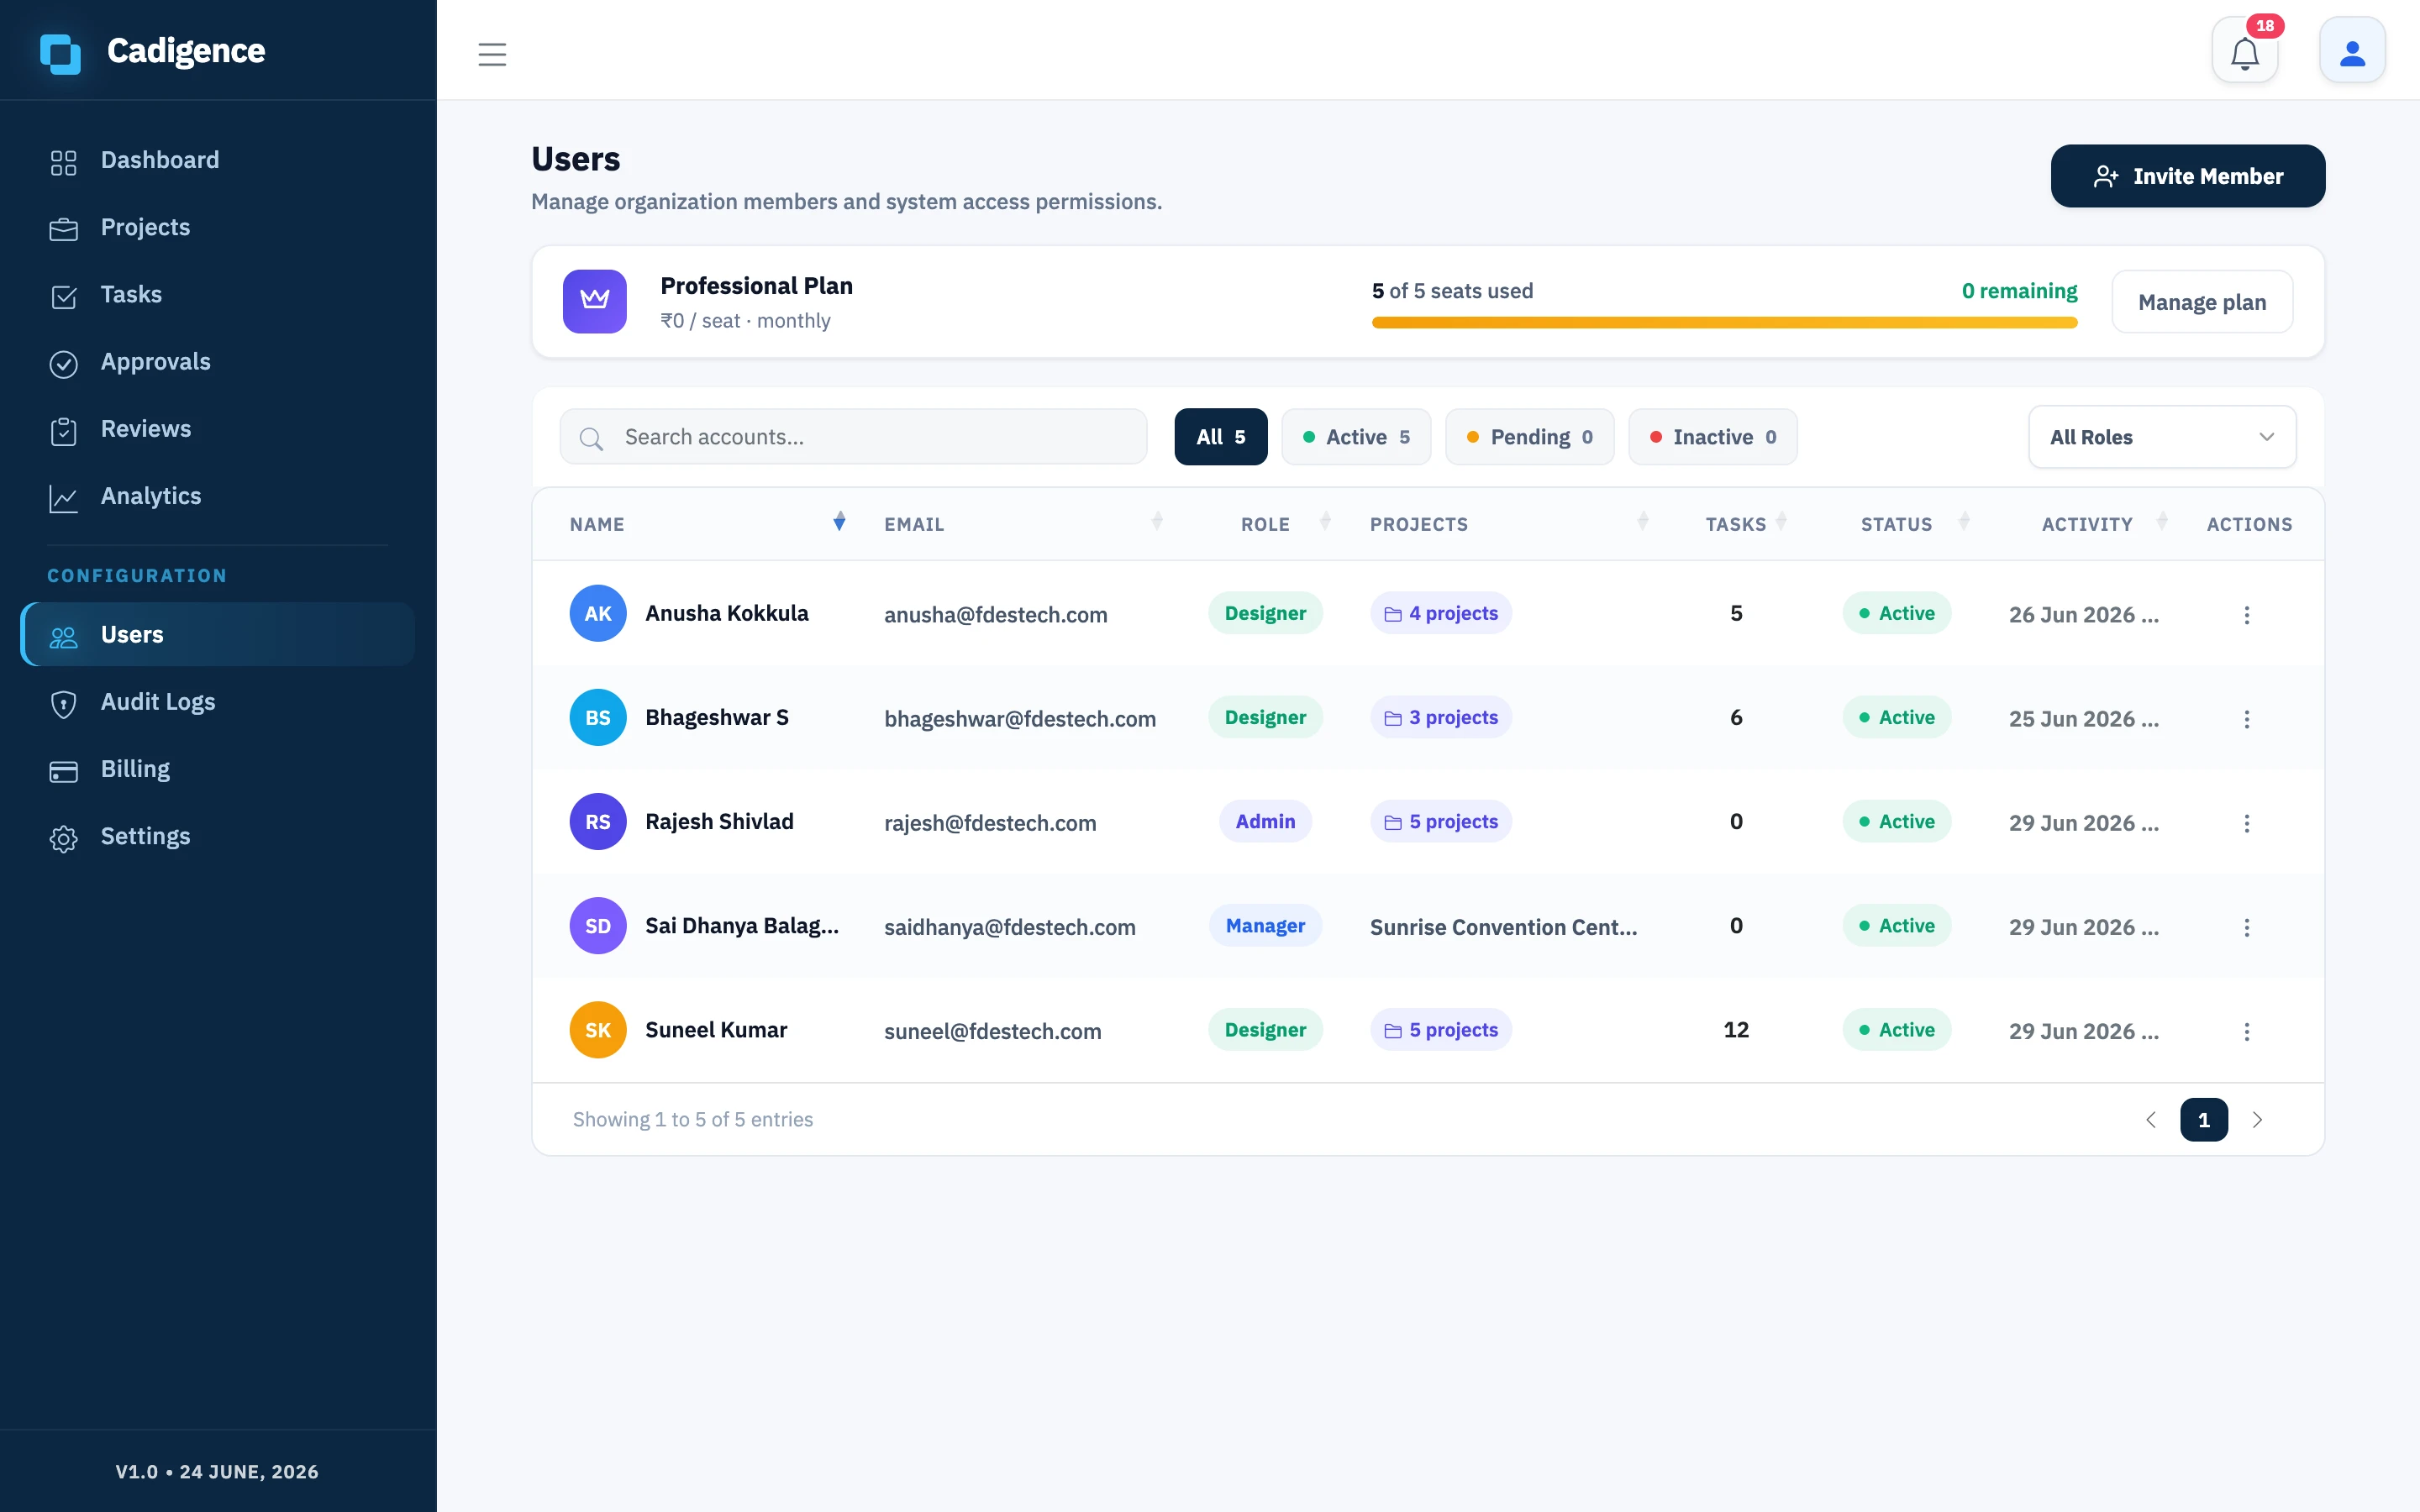Sort table by Email column
The image size is (2420, 1512).
click(x=1157, y=521)
